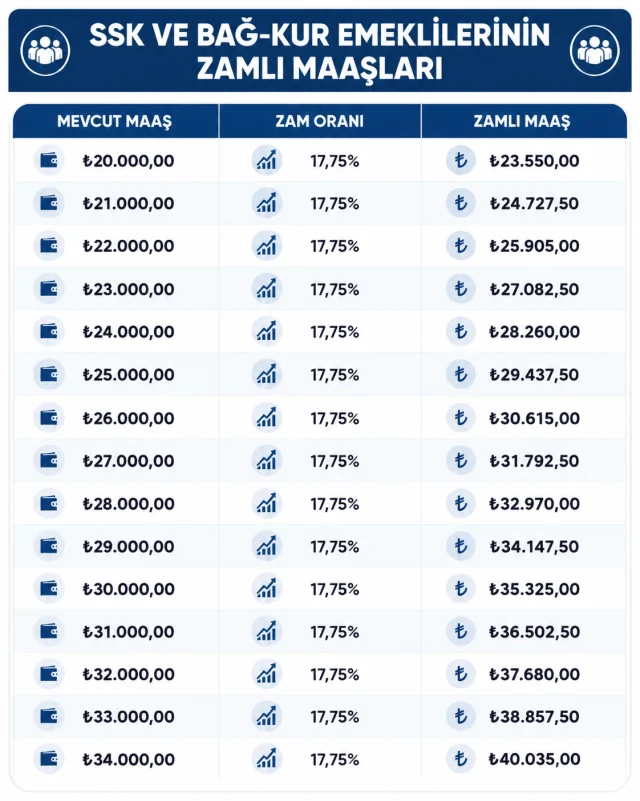Click the ₺38.857,50 raised salary value
This screenshot has width=640, height=801.
(x=534, y=717)
